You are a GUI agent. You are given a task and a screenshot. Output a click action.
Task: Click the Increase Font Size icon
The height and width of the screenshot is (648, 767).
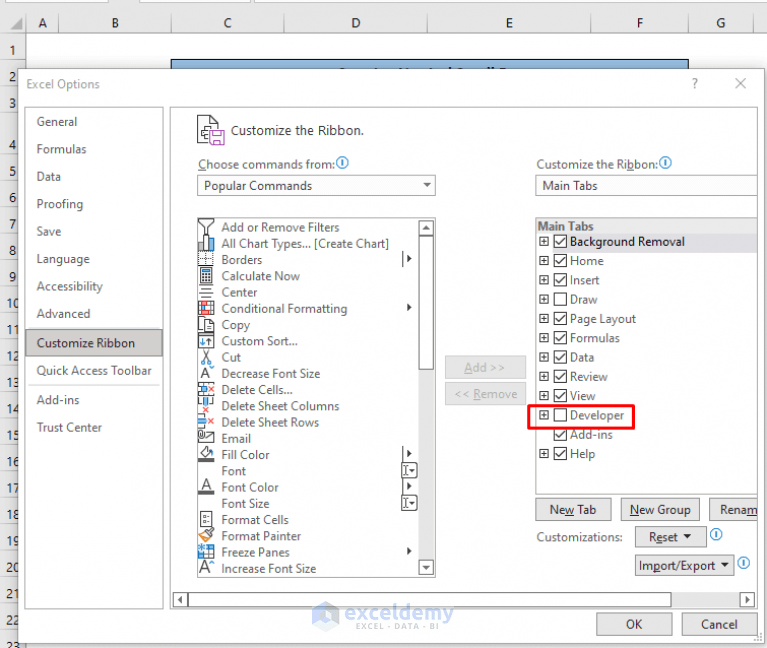(206, 568)
